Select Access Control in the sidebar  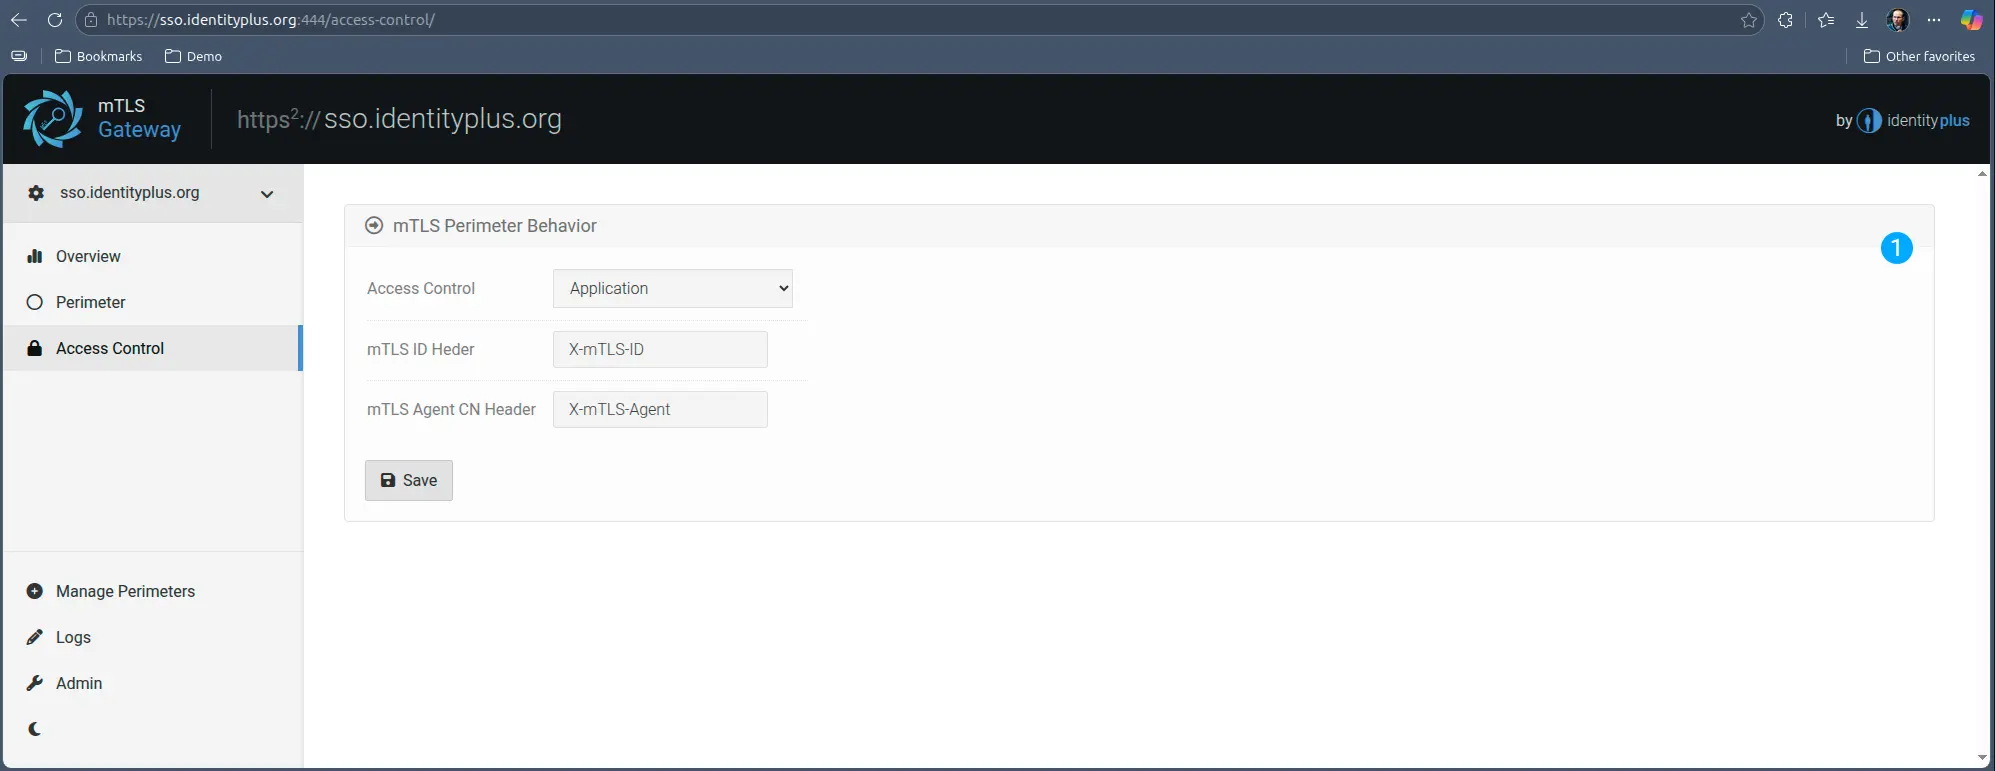(x=110, y=348)
